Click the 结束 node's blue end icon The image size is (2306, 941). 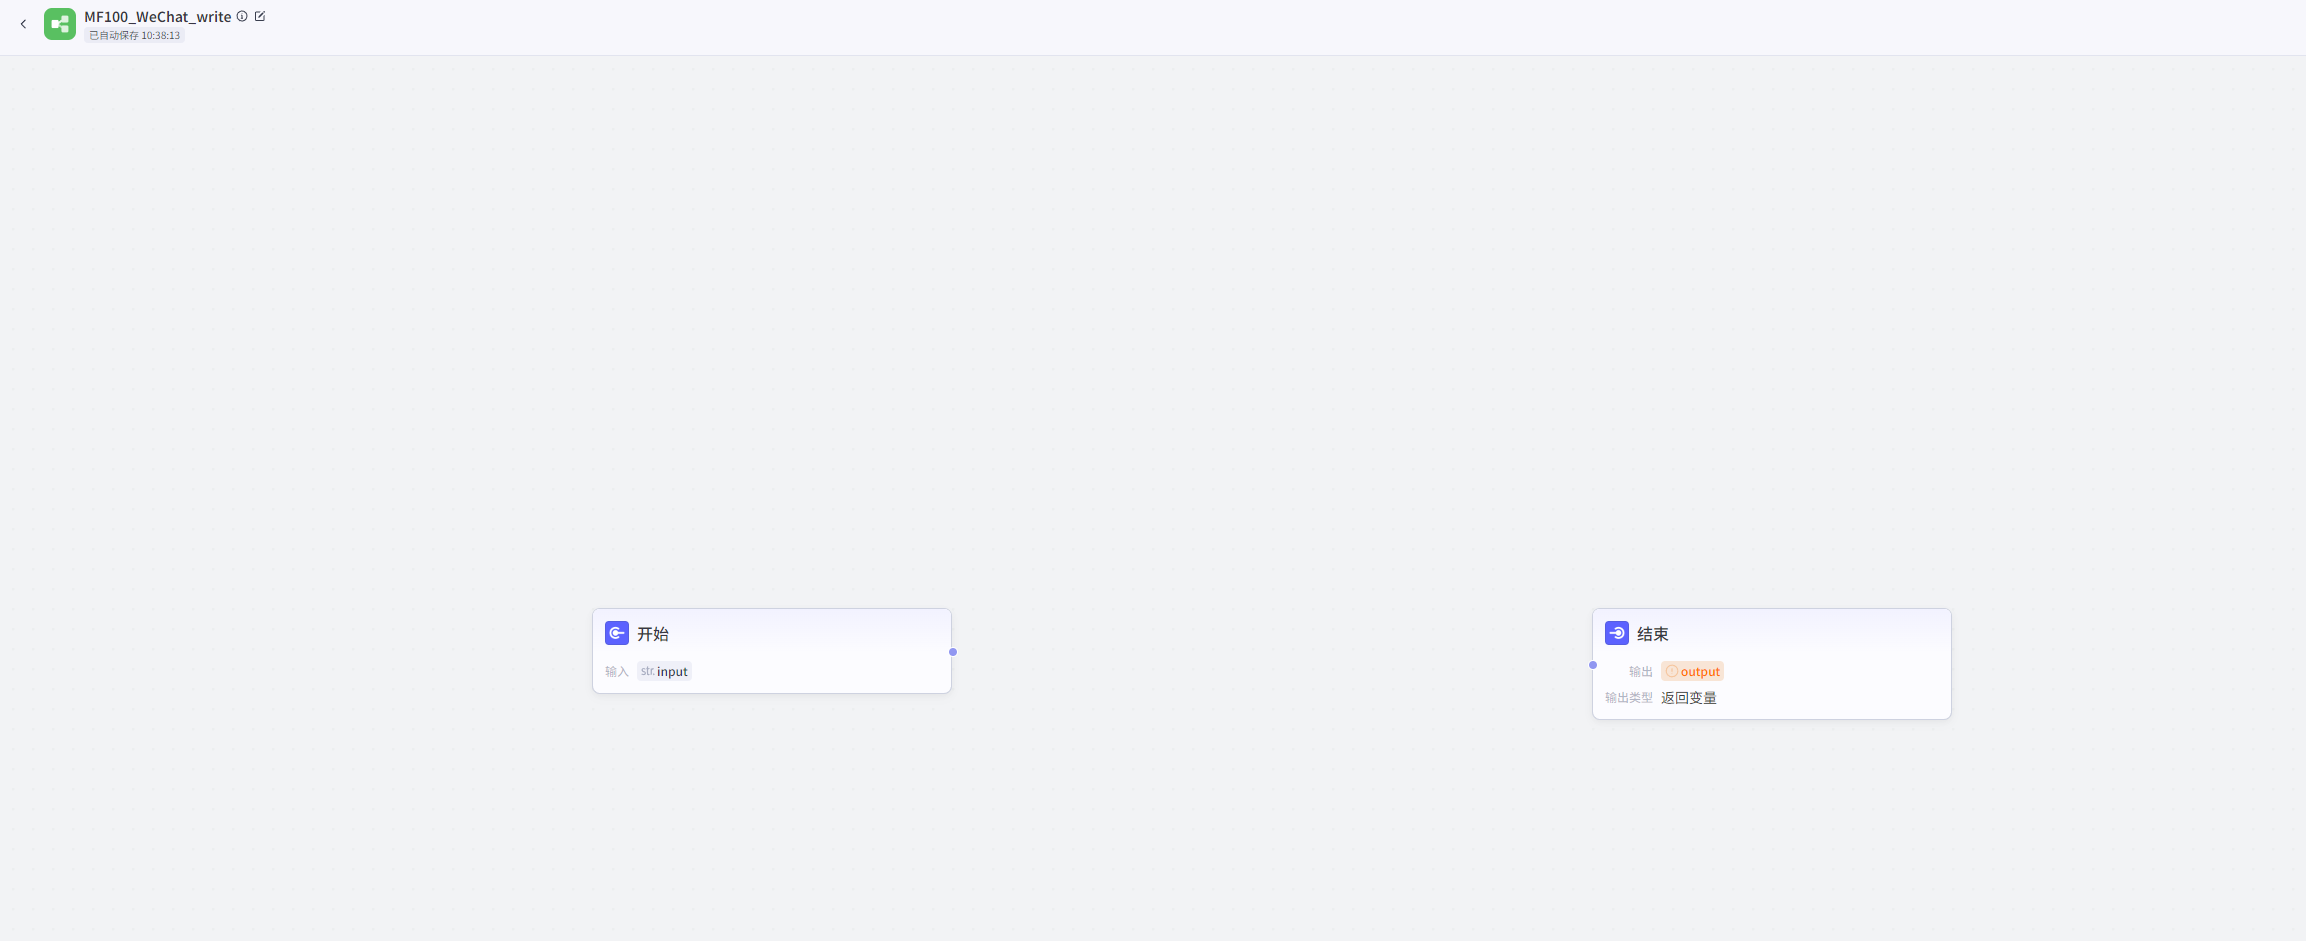(1617, 633)
